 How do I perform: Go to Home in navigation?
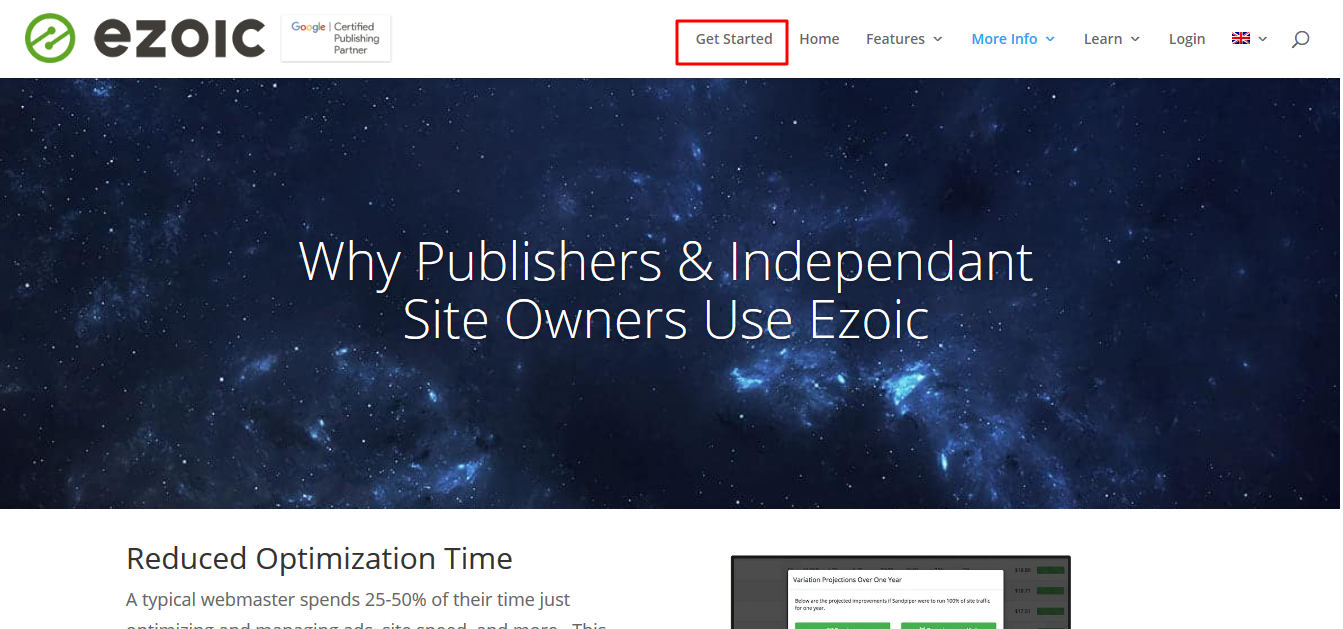(819, 39)
